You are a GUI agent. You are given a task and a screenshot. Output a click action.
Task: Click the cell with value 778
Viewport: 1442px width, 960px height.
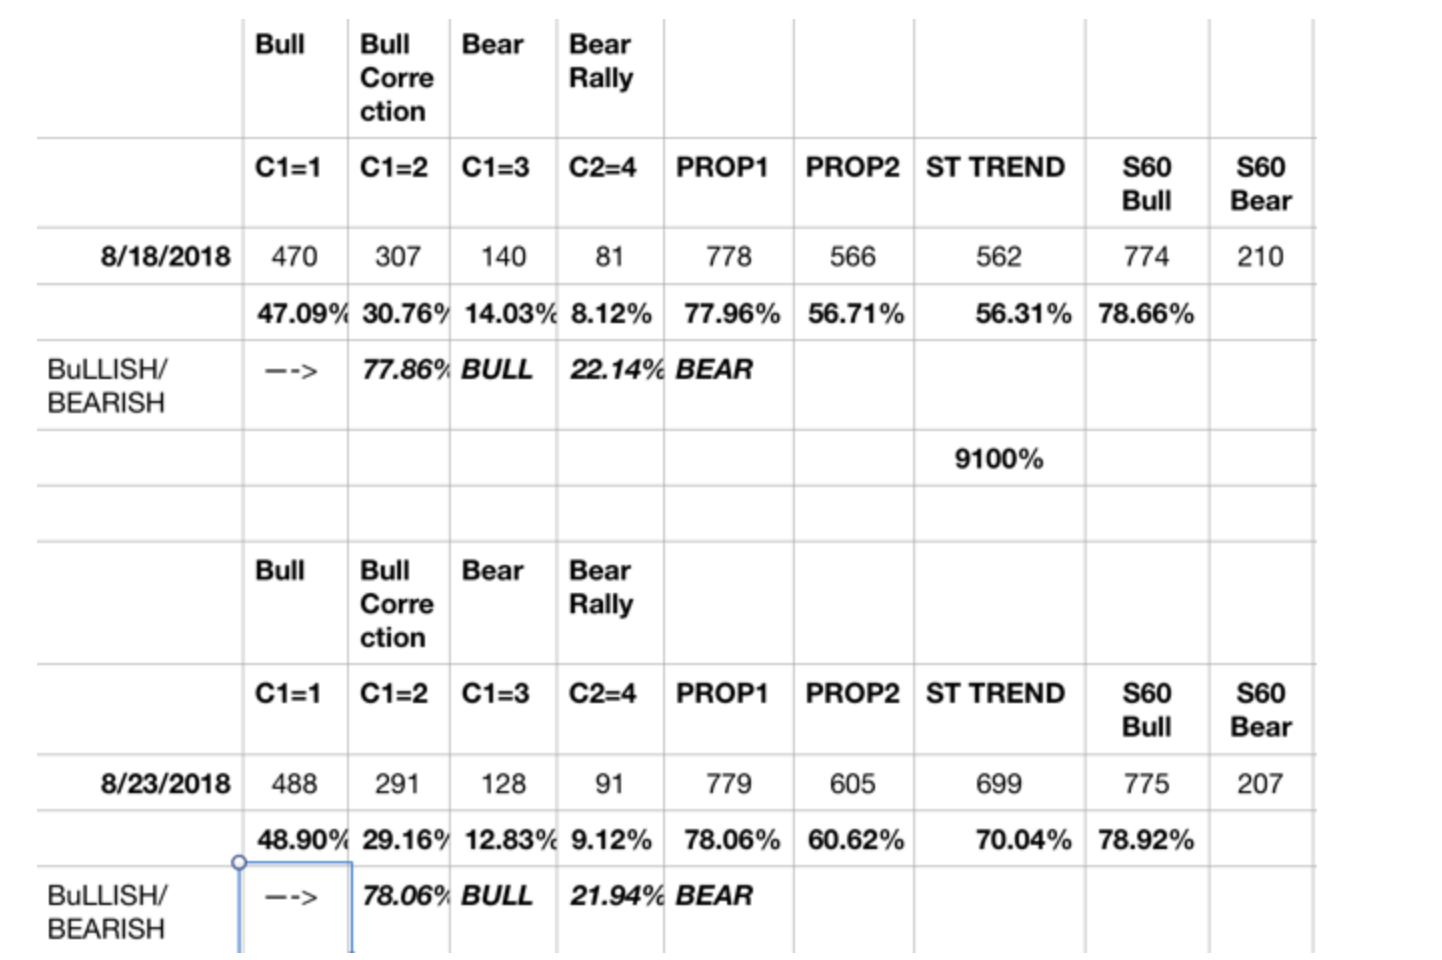tap(728, 257)
